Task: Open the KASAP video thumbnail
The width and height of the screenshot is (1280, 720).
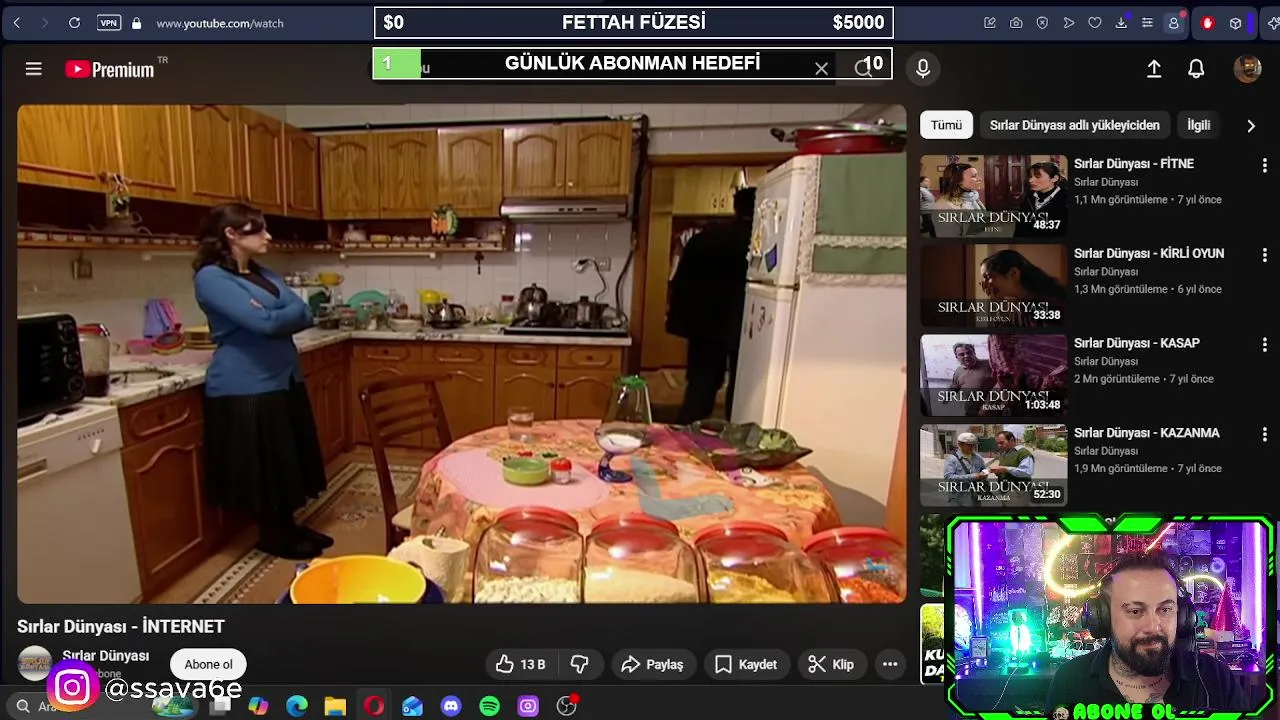Action: tap(993, 375)
